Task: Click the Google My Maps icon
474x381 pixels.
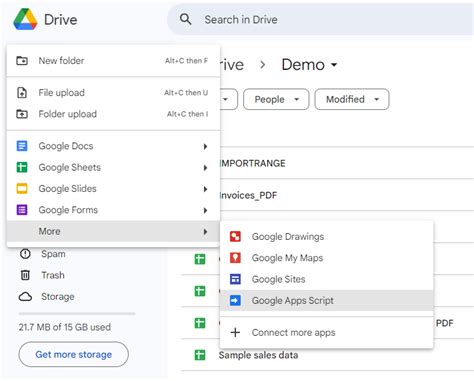Action: tap(235, 258)
